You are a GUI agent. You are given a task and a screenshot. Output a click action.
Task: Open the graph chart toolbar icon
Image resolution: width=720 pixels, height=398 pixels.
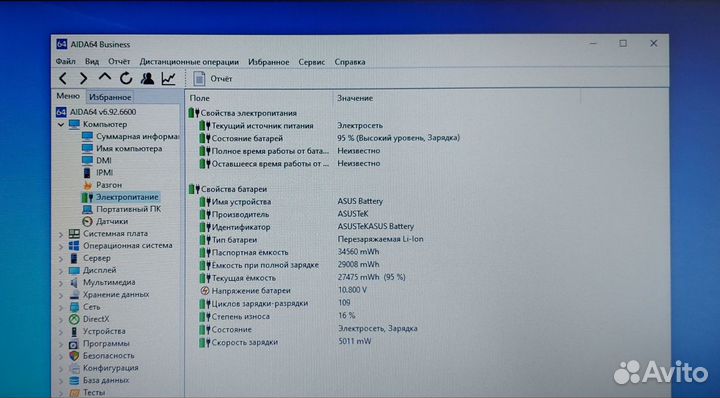click(169, 79)
